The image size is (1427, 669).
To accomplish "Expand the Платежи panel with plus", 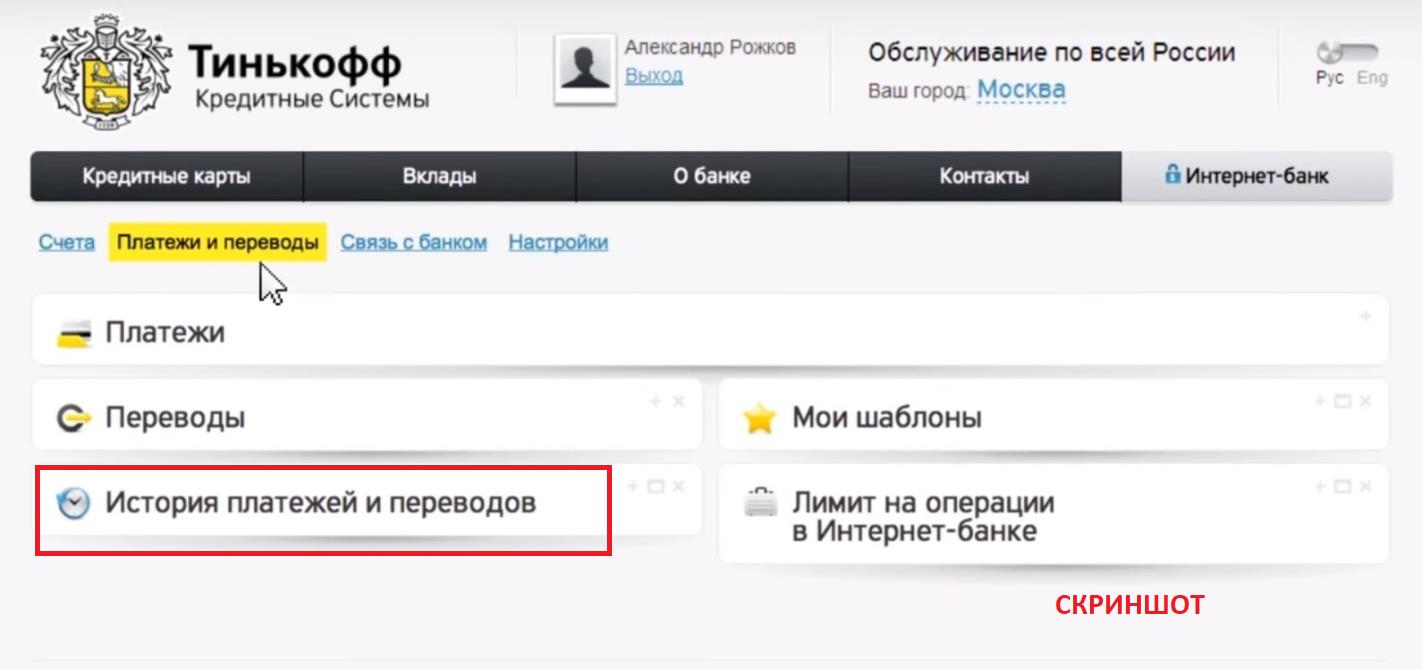I will 1365,316.
